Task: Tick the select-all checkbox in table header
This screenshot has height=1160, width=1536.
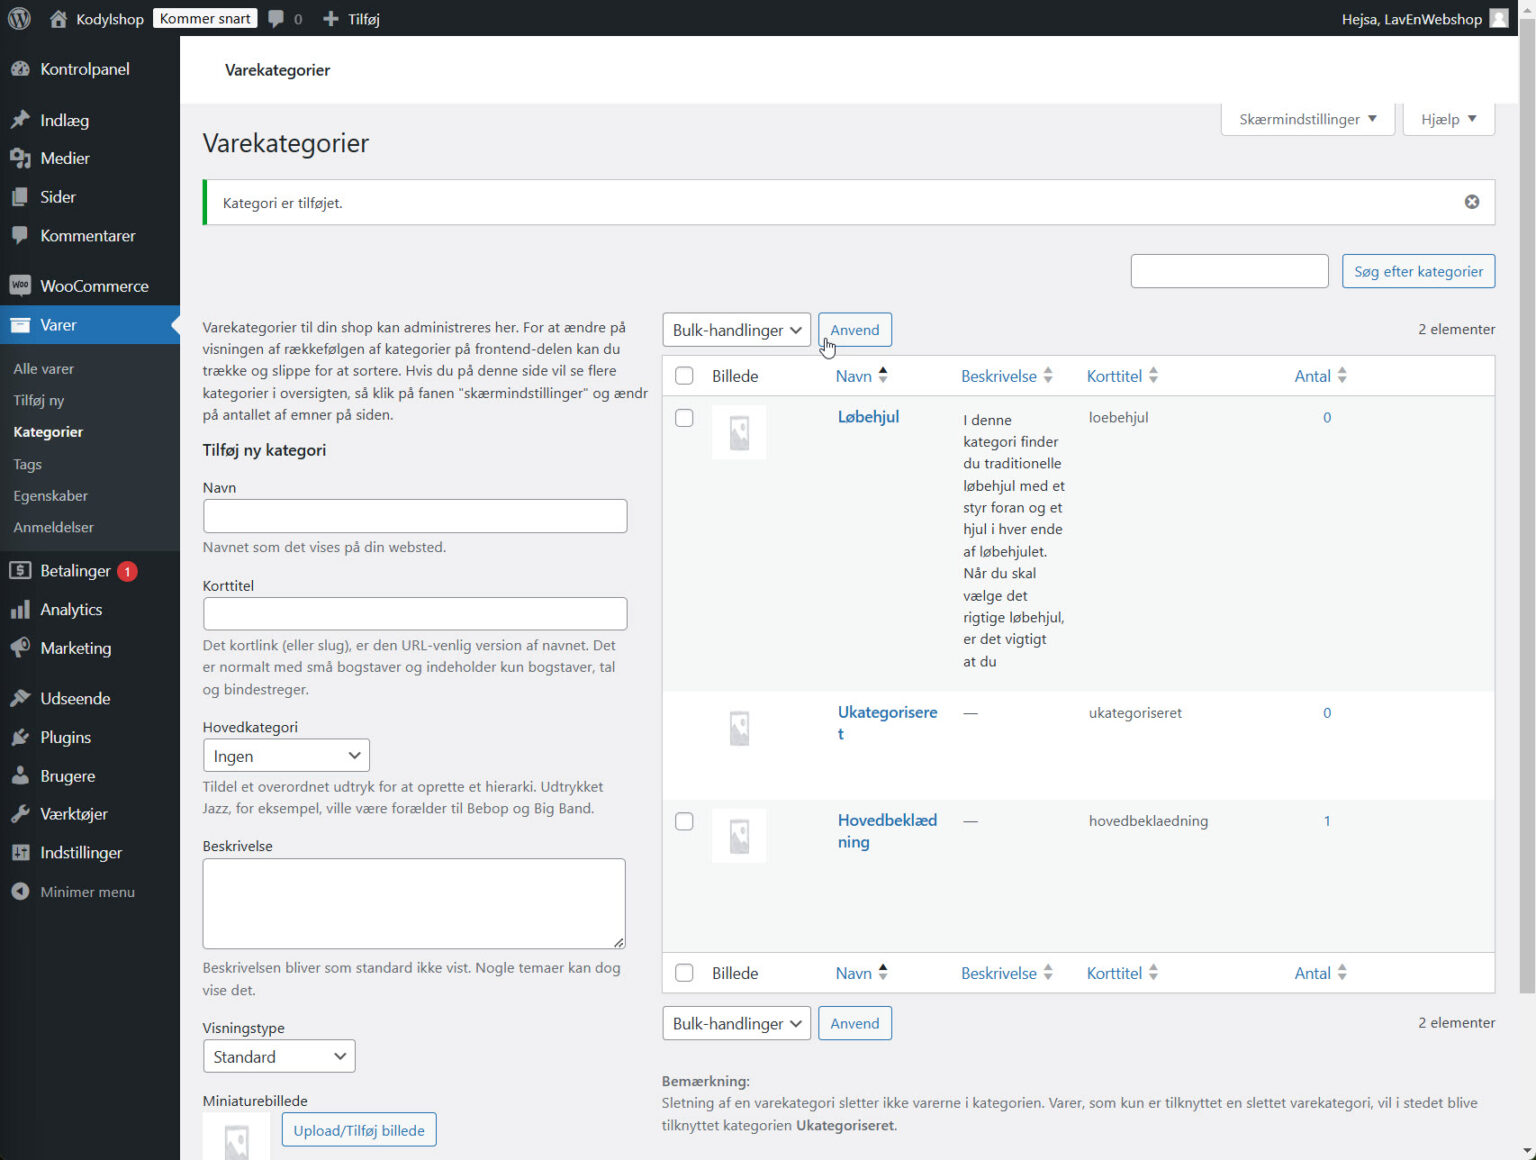Action: [684, 376]
